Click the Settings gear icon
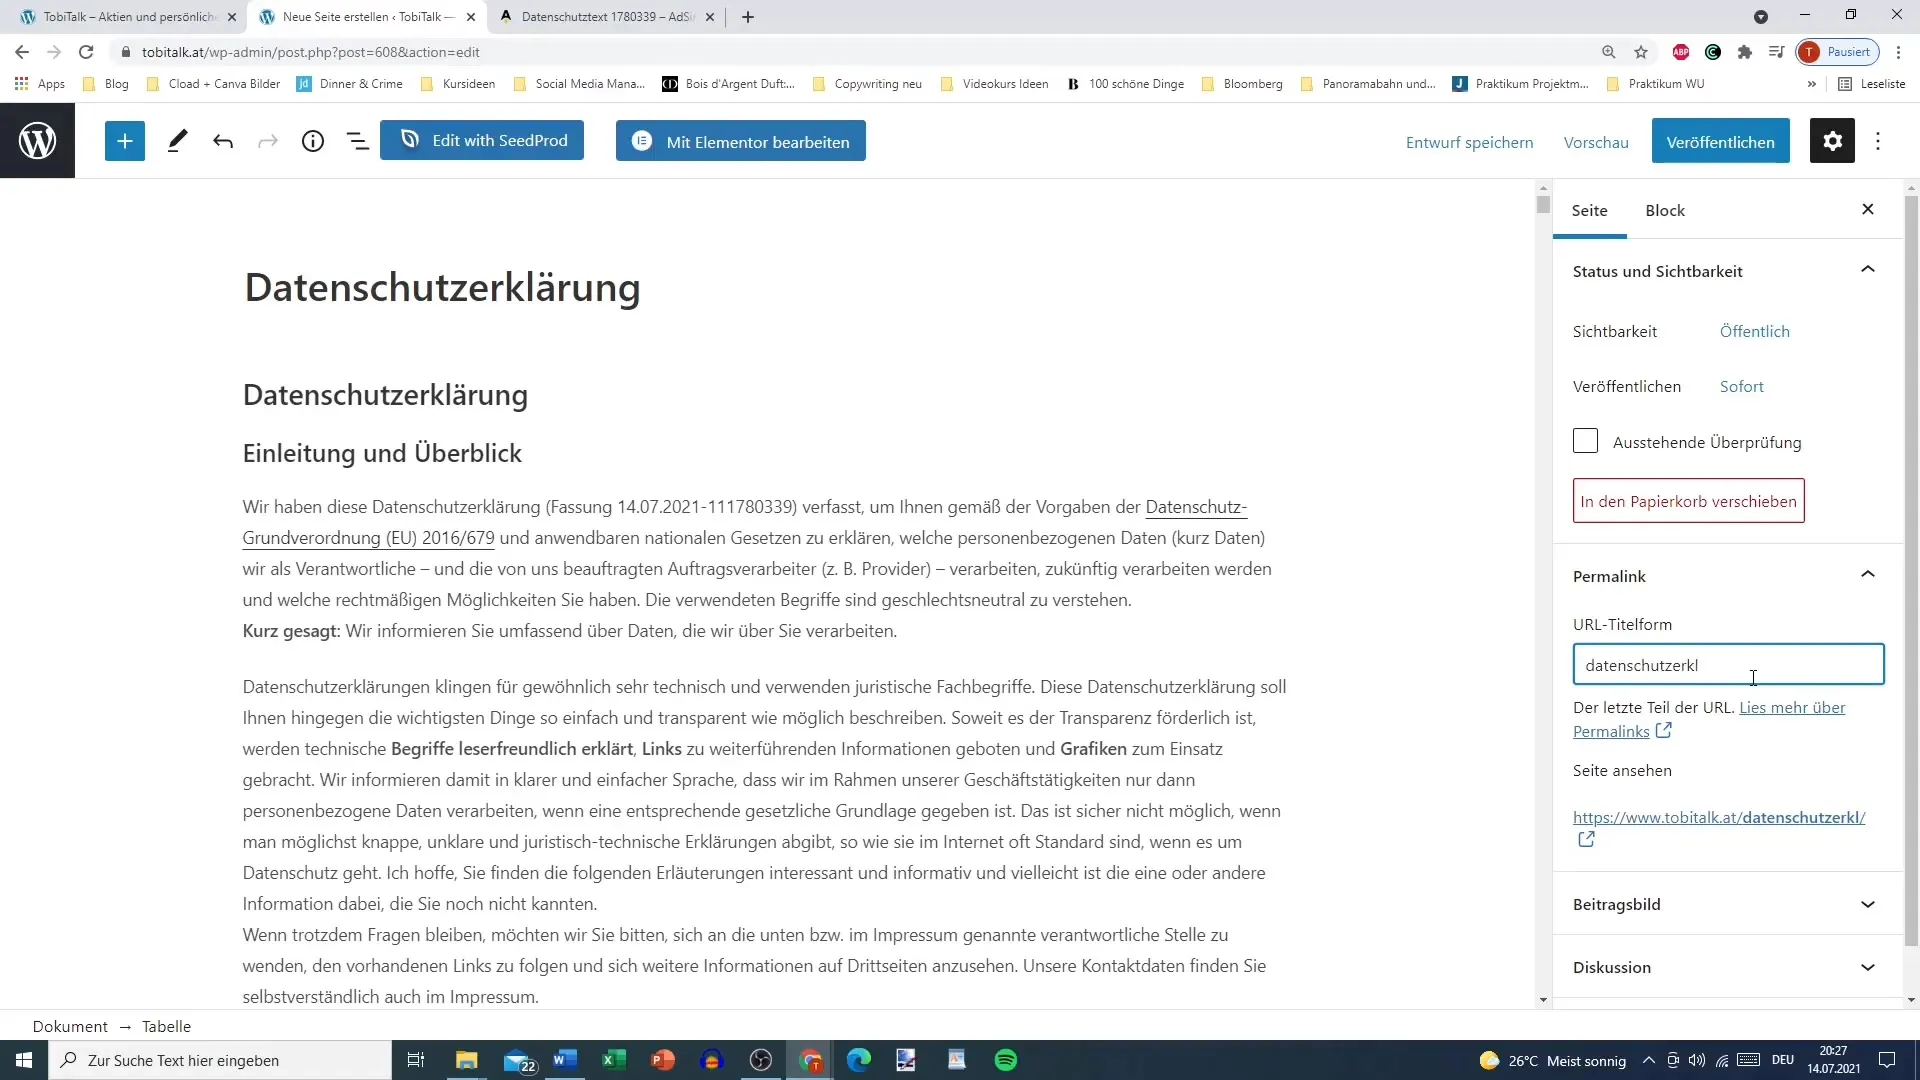 click(x=1833, y=141)
